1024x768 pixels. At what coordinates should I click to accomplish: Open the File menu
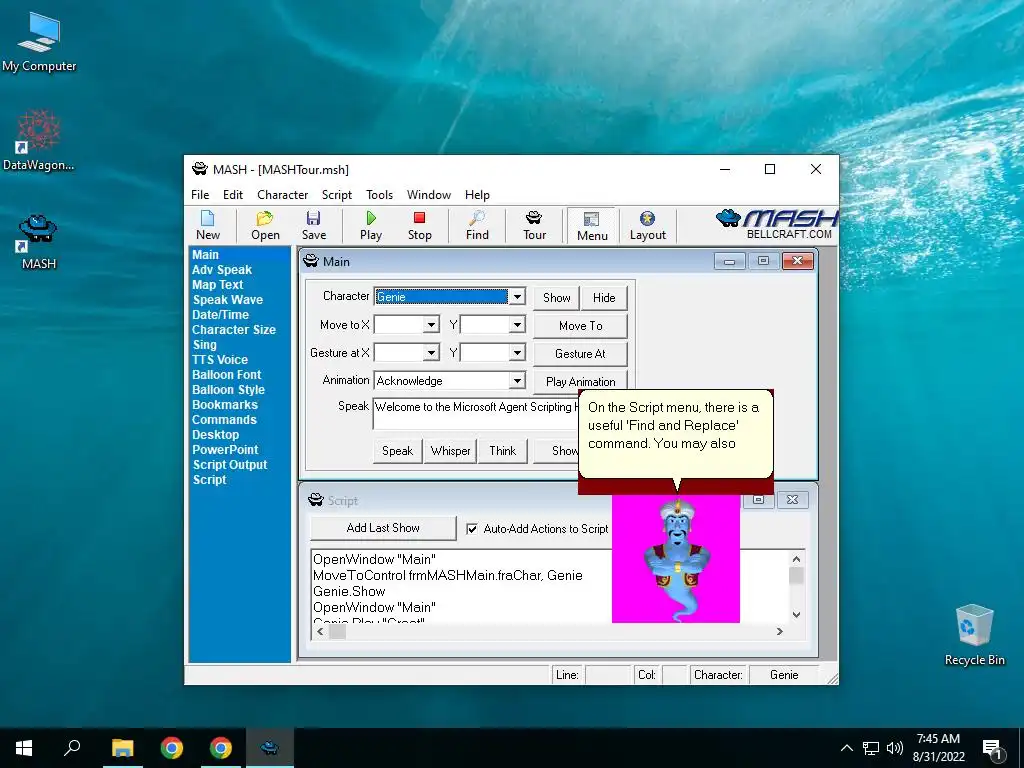click(x=200, y=195)
